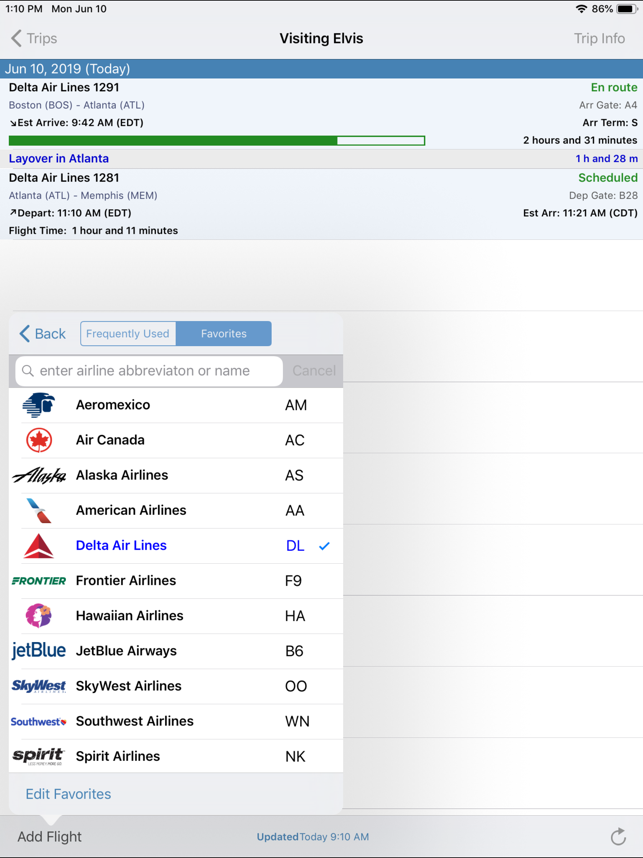Click Dep Gate: B28 text

coord(603,195)
